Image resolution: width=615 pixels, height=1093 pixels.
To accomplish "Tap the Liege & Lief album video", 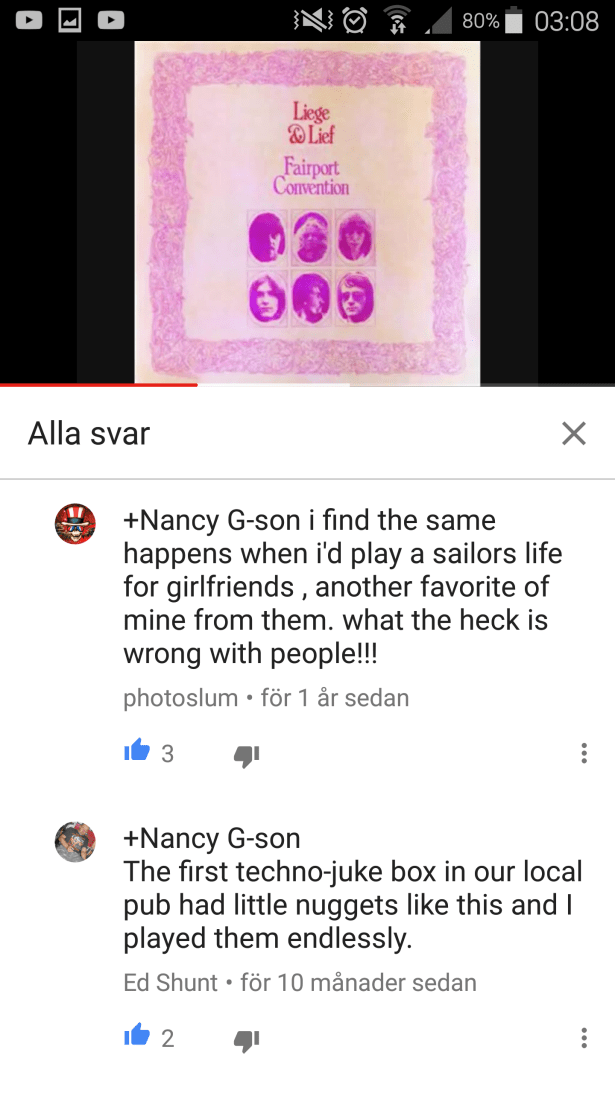I will pyautogui.click(x=308, y=213).
